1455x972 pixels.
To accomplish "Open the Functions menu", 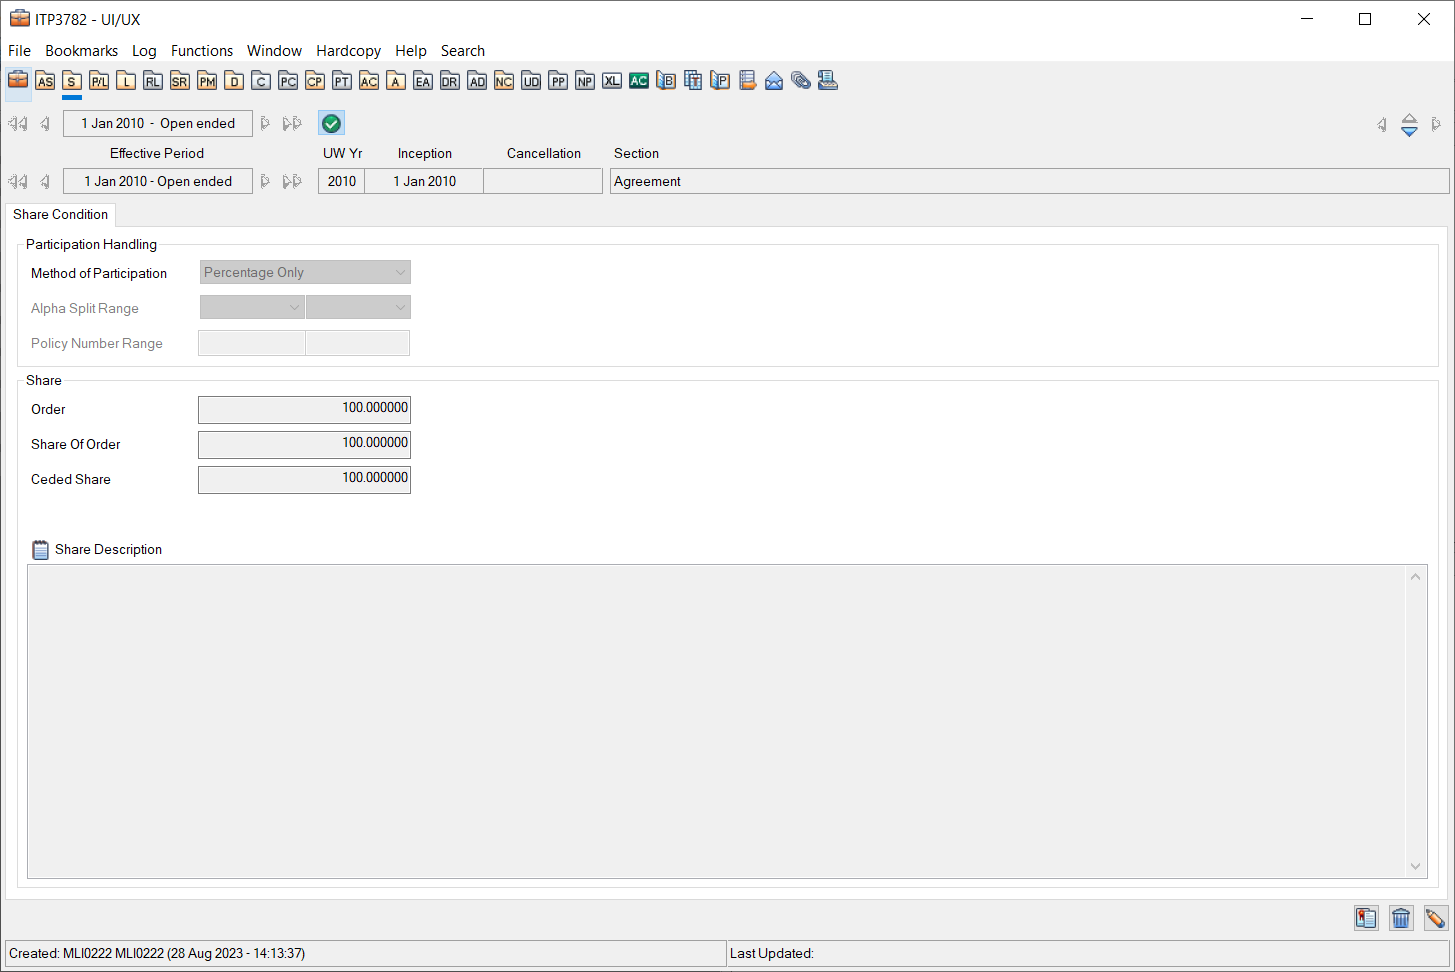I will click(x=202, y=51).
